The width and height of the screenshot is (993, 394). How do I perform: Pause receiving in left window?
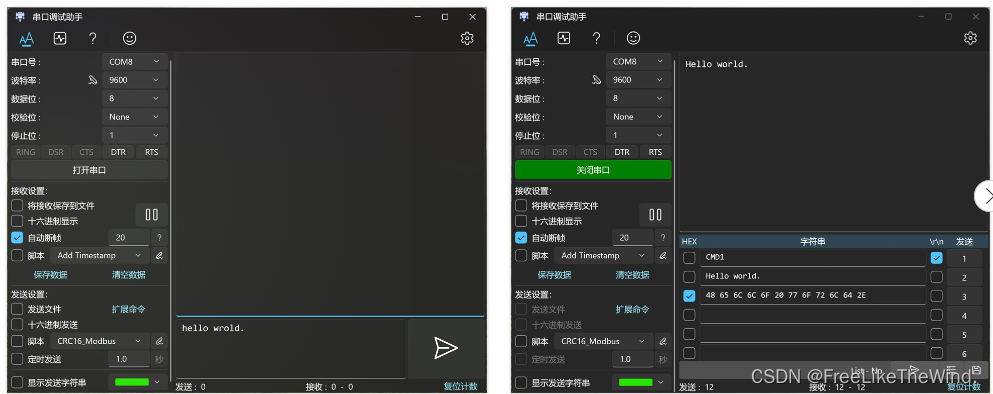[x=152, y=215]
